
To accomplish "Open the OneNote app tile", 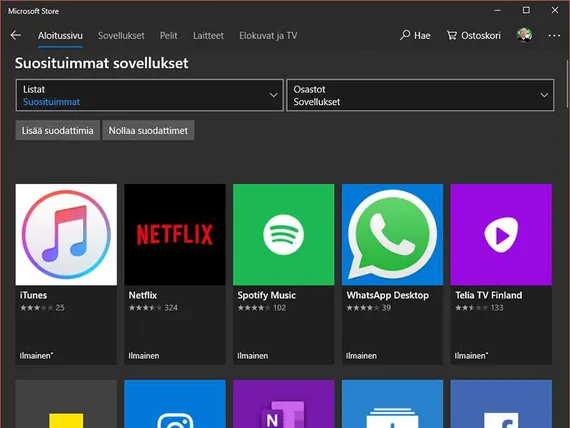I will tap(284, 404).
